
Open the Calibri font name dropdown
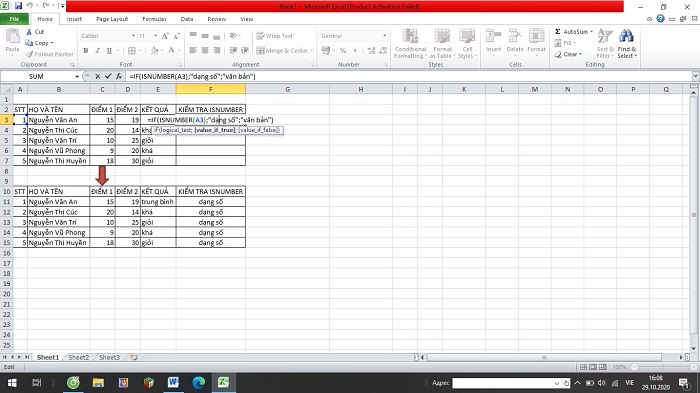(x=133, y=36)
